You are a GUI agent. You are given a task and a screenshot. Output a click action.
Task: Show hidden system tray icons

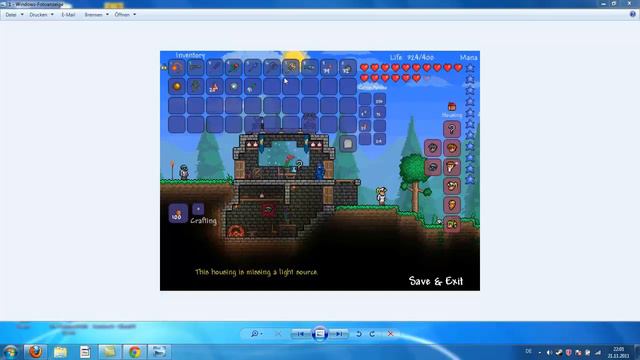(540, 352)
